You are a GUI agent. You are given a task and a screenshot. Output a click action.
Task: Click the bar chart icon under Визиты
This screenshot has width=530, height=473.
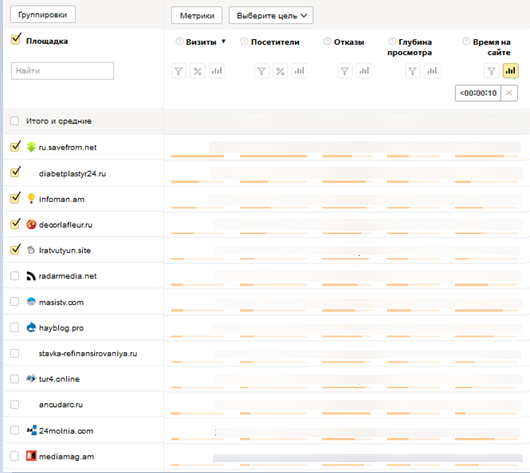[x=217, y=71]
